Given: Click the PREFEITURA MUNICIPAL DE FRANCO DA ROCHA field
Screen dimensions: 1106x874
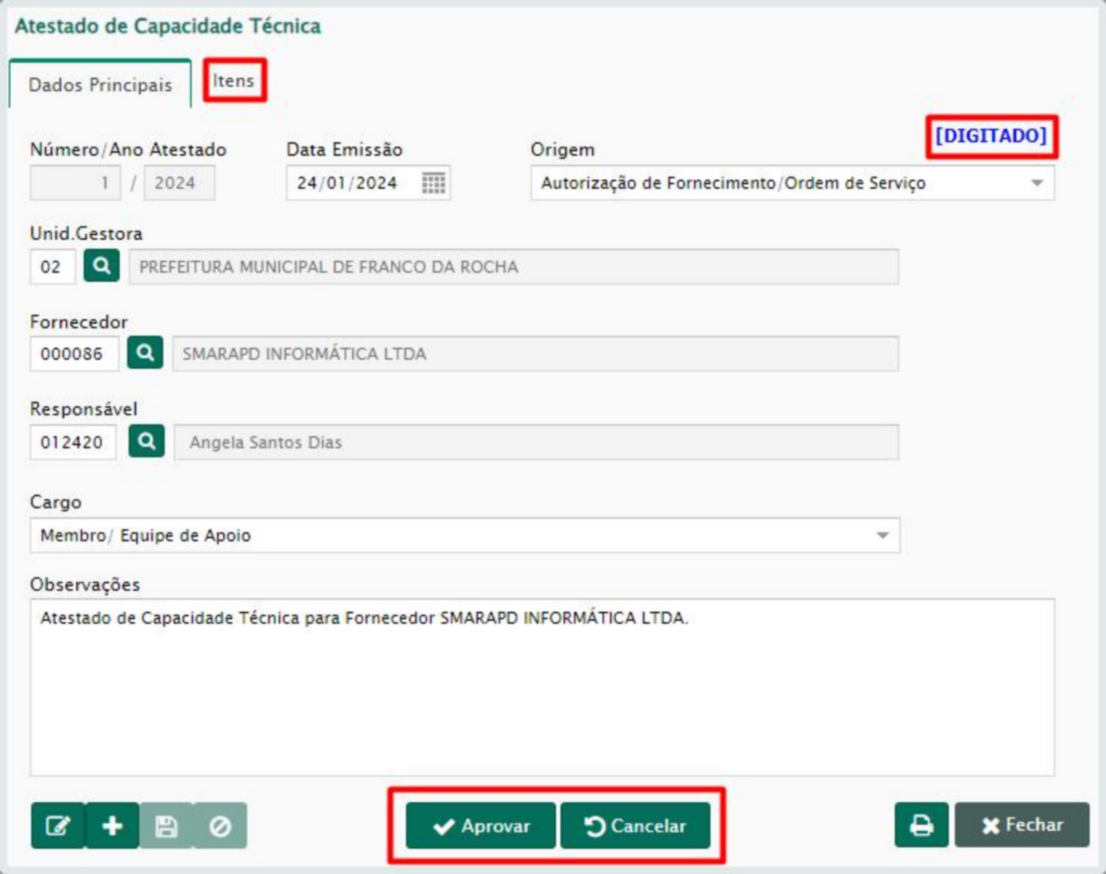Looking at the screenshot, I should [x=514, y=267].
